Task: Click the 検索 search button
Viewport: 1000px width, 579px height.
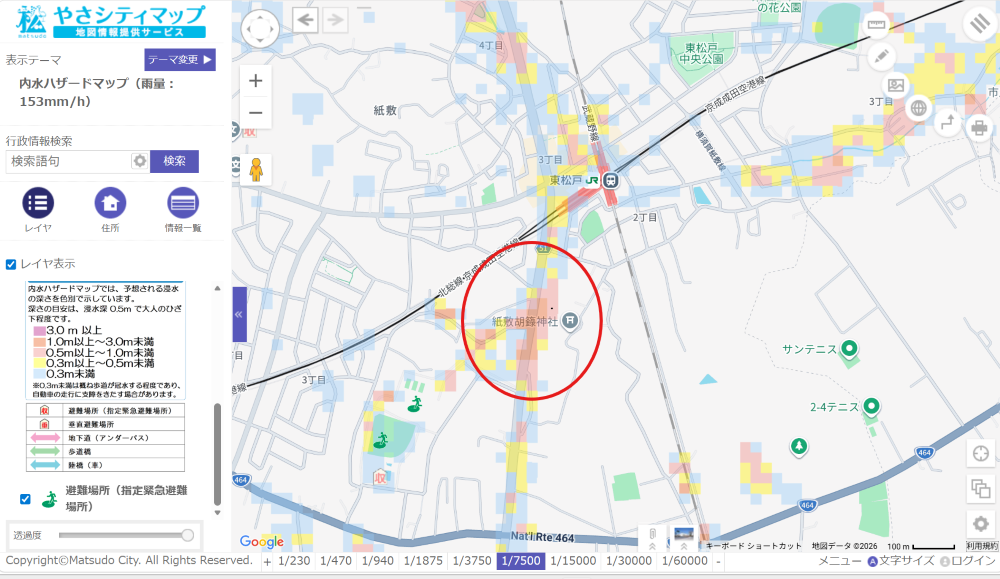Action: (x=174, y=161)
